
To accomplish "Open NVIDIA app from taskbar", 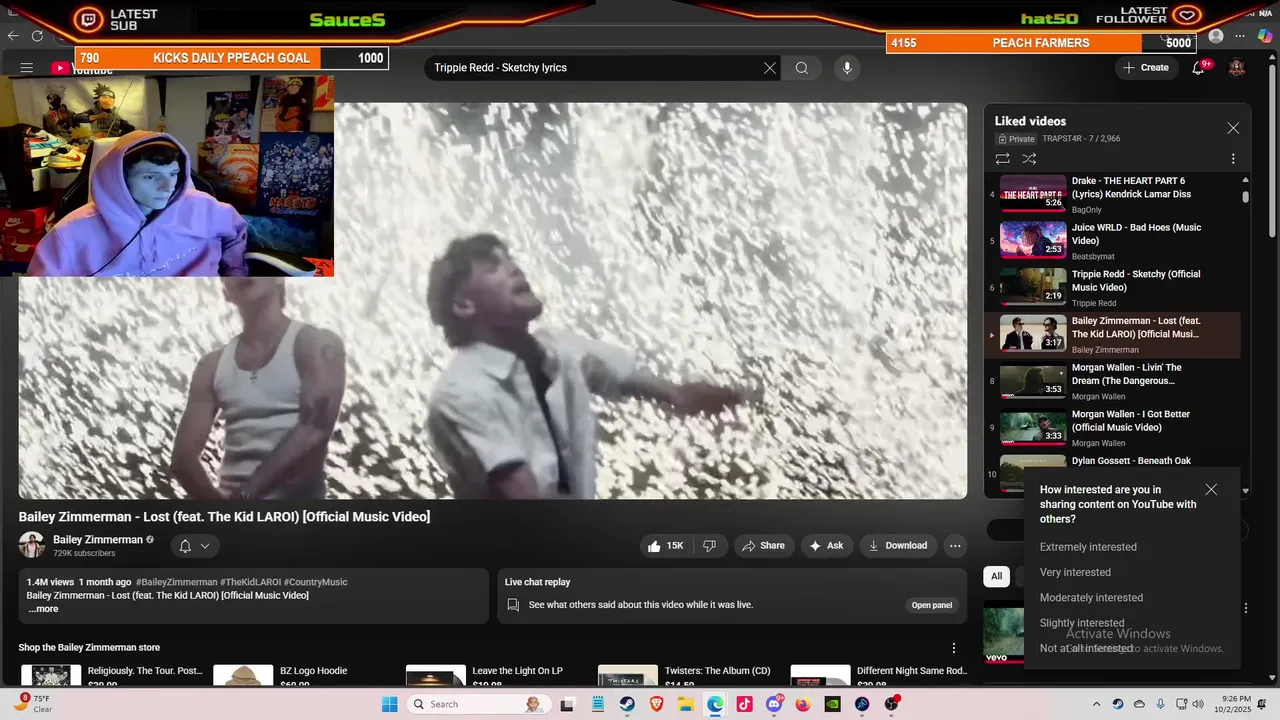I will point(832,704).
